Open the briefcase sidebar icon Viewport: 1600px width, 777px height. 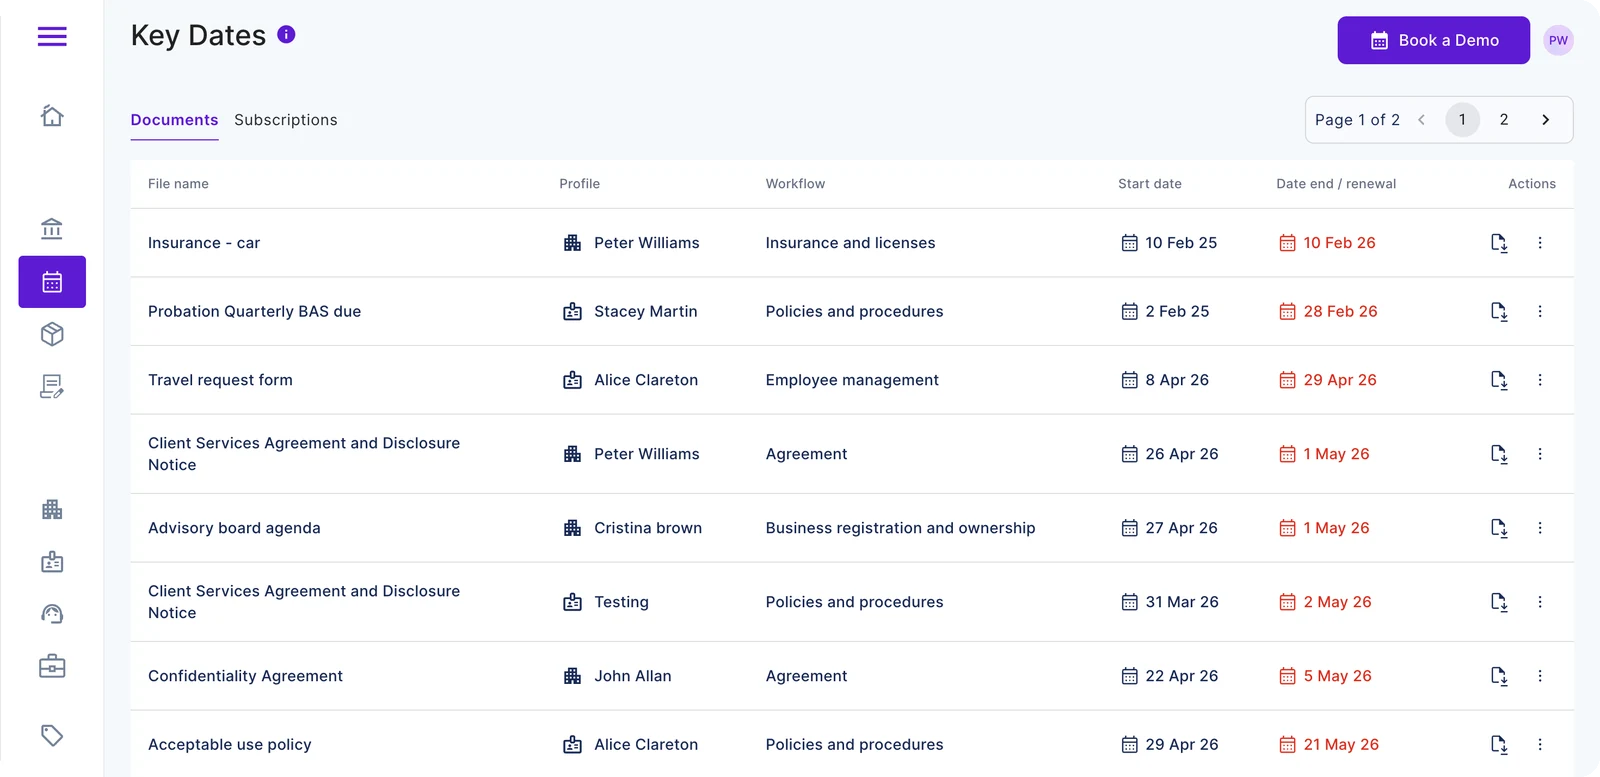click(52, 666)
